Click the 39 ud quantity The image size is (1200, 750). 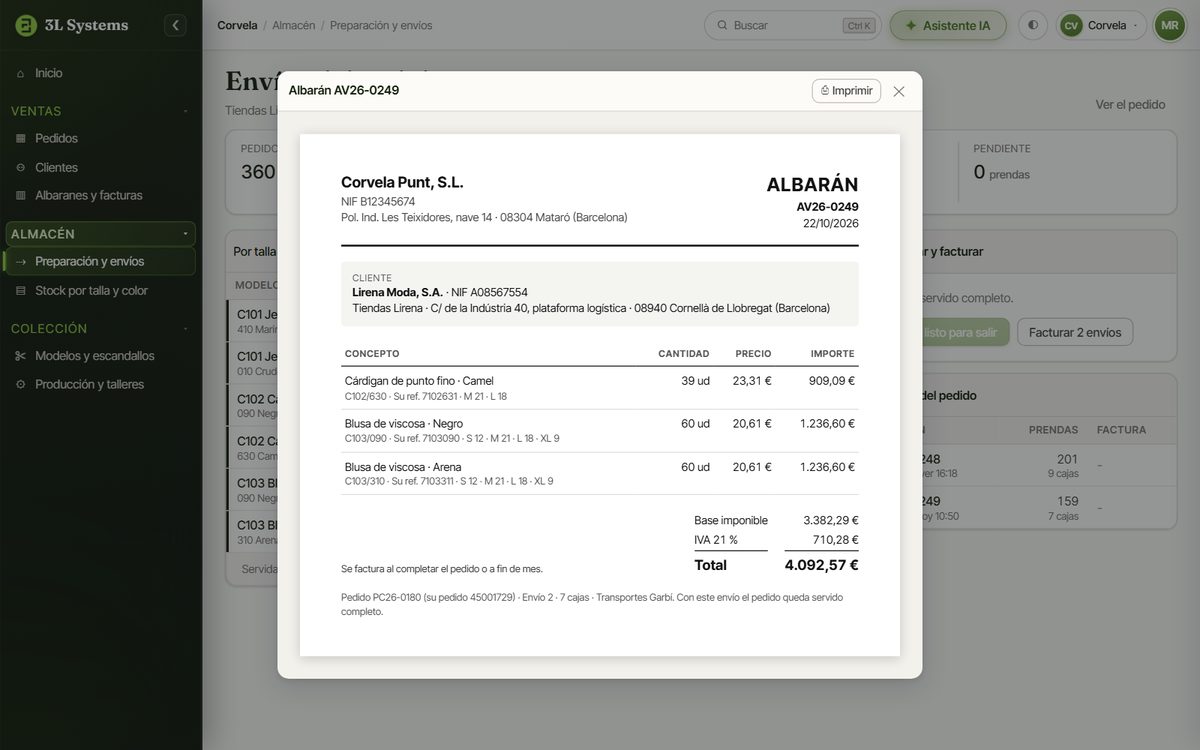[695, 381]
